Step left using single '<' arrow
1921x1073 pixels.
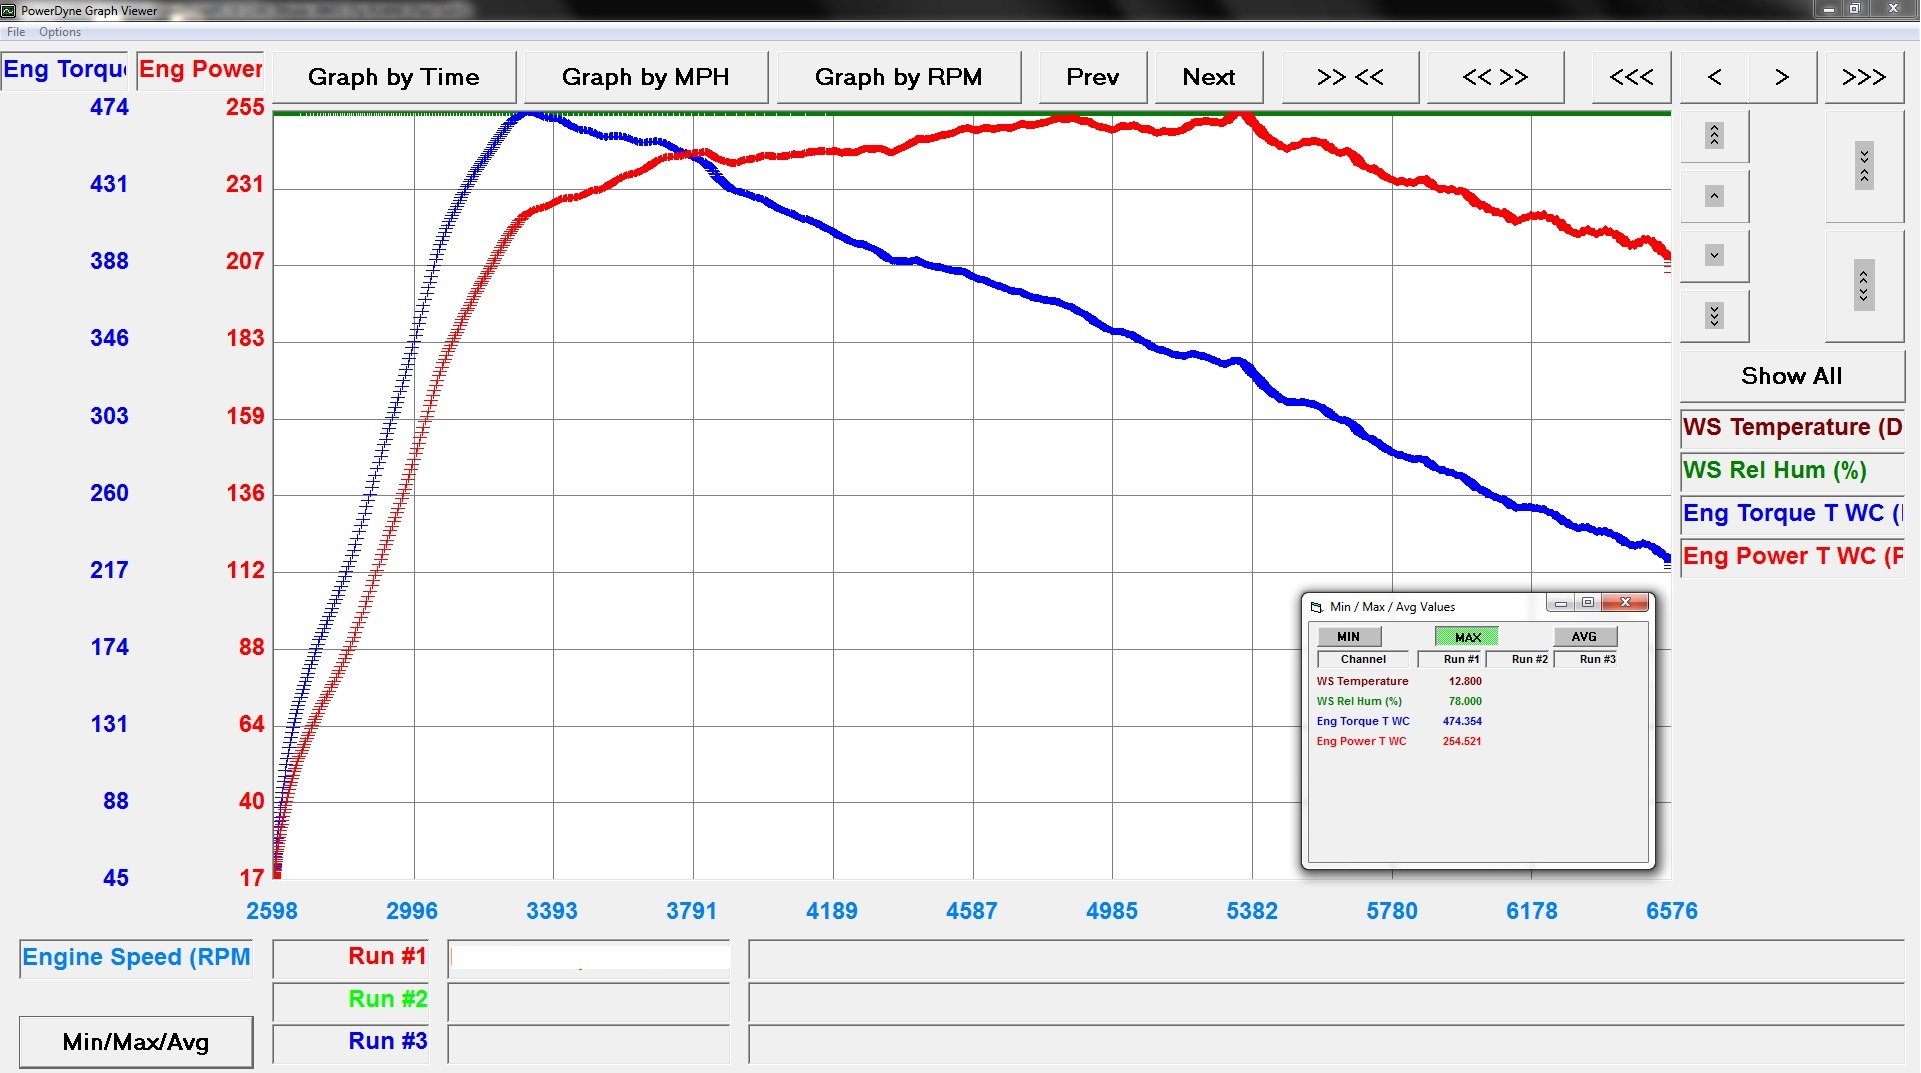pyautogui.click(x=1714, y=77)
